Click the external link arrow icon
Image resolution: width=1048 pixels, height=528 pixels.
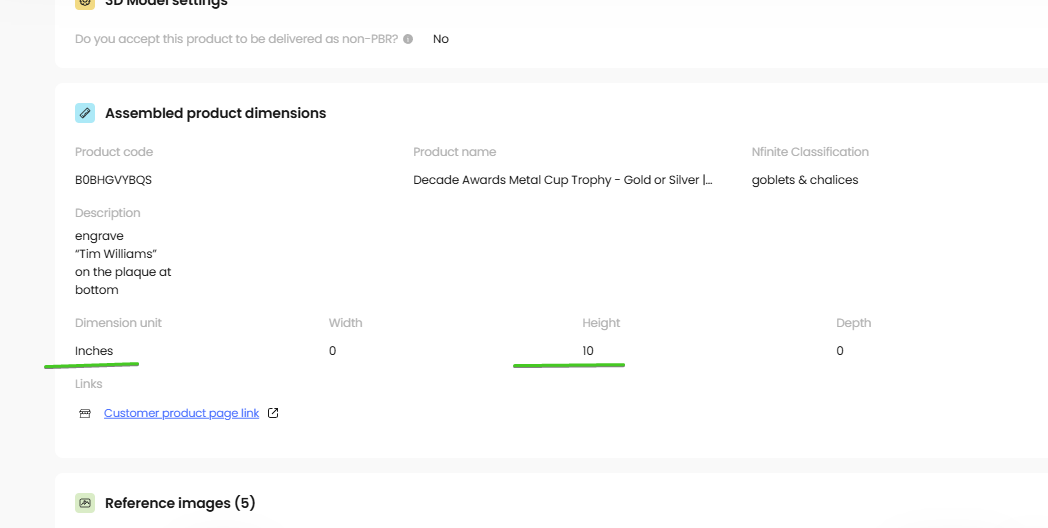pos(273,413)
